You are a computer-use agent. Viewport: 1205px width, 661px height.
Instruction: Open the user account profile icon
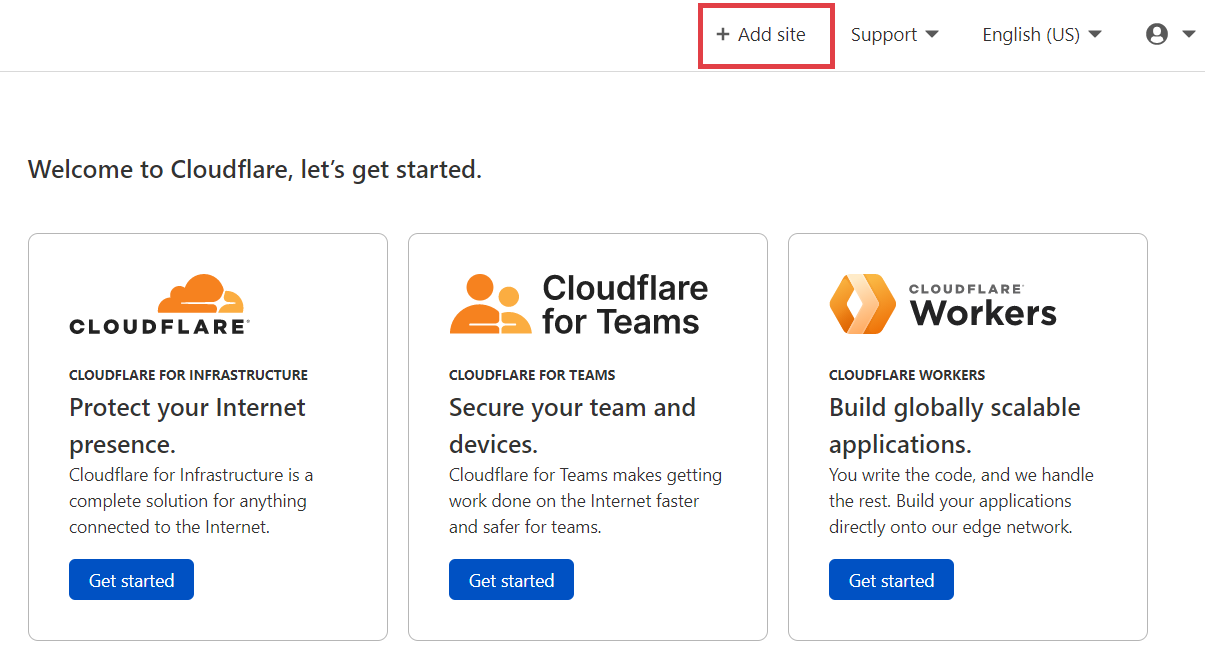[x=1157, y=35]
